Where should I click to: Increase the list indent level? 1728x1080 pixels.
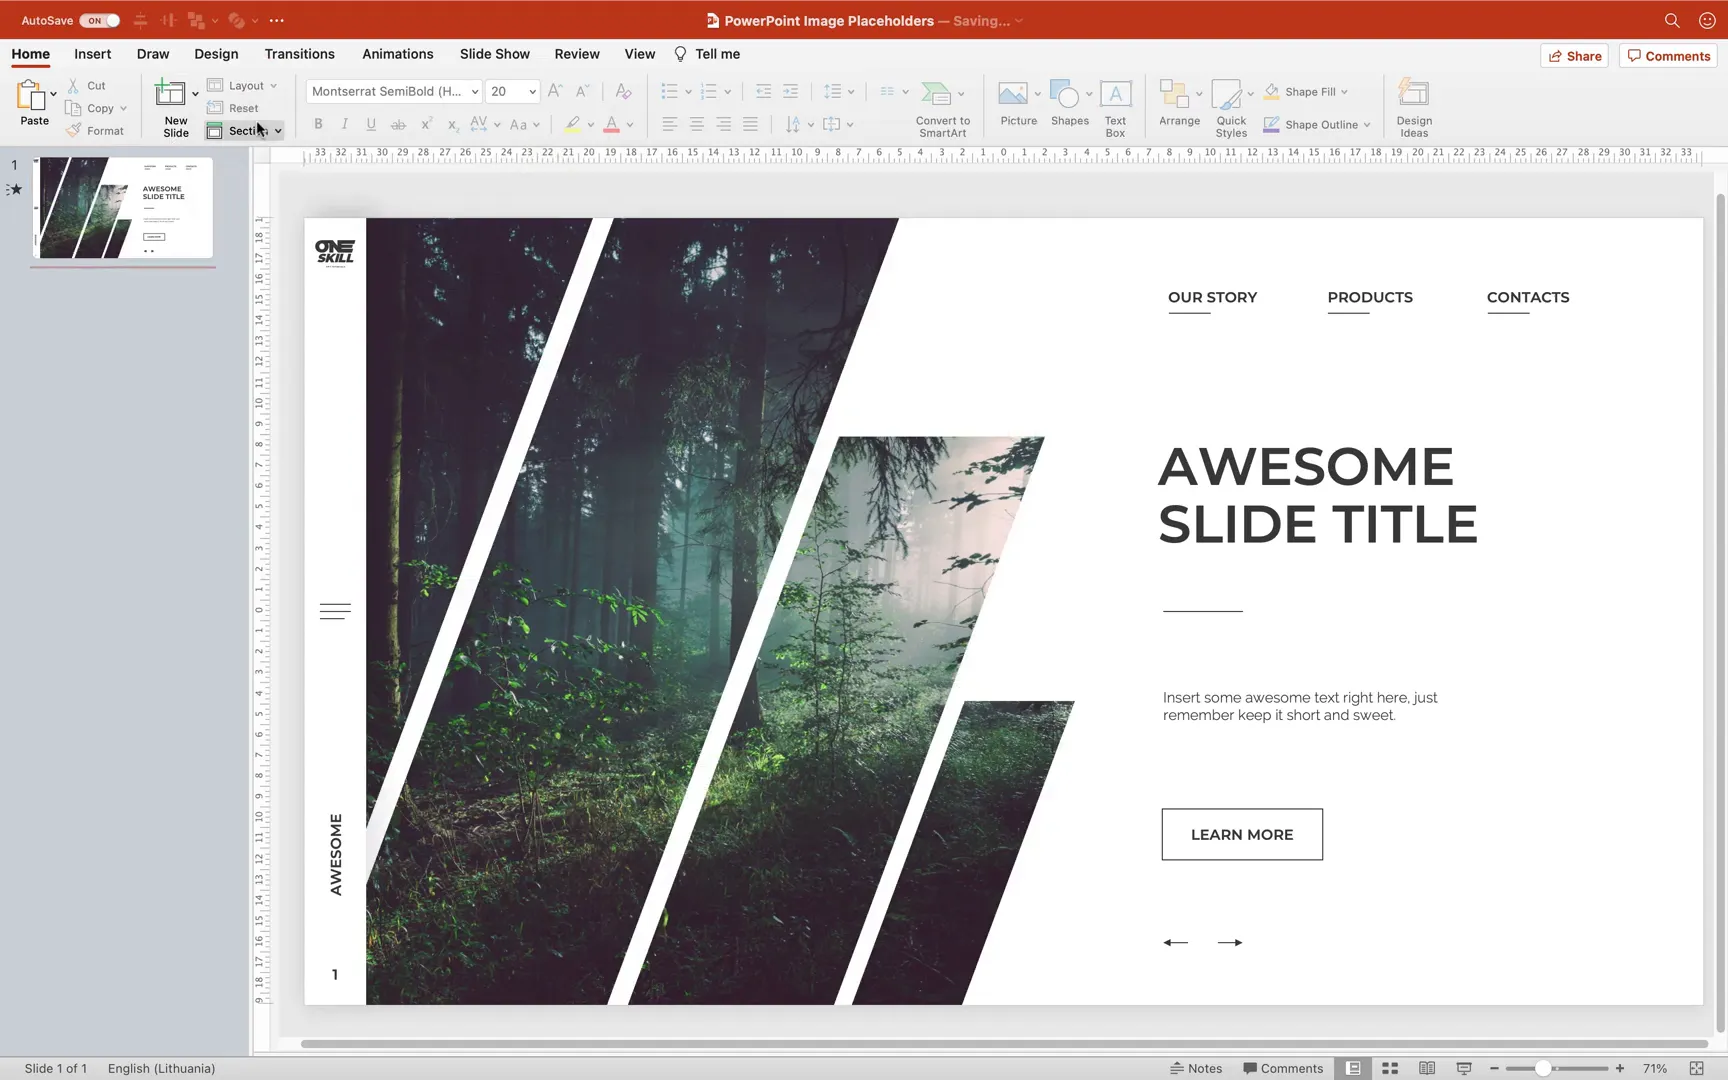pos(790,91)
